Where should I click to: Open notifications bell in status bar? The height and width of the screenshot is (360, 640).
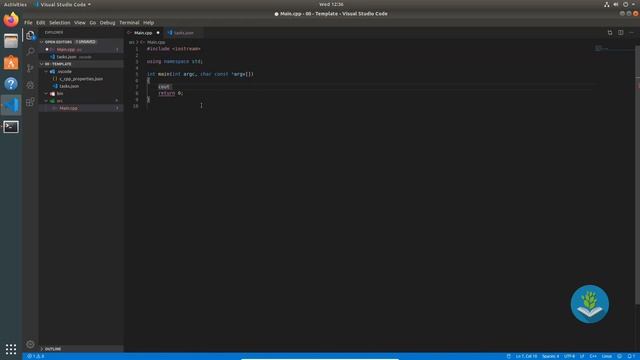tap(631, 356)
